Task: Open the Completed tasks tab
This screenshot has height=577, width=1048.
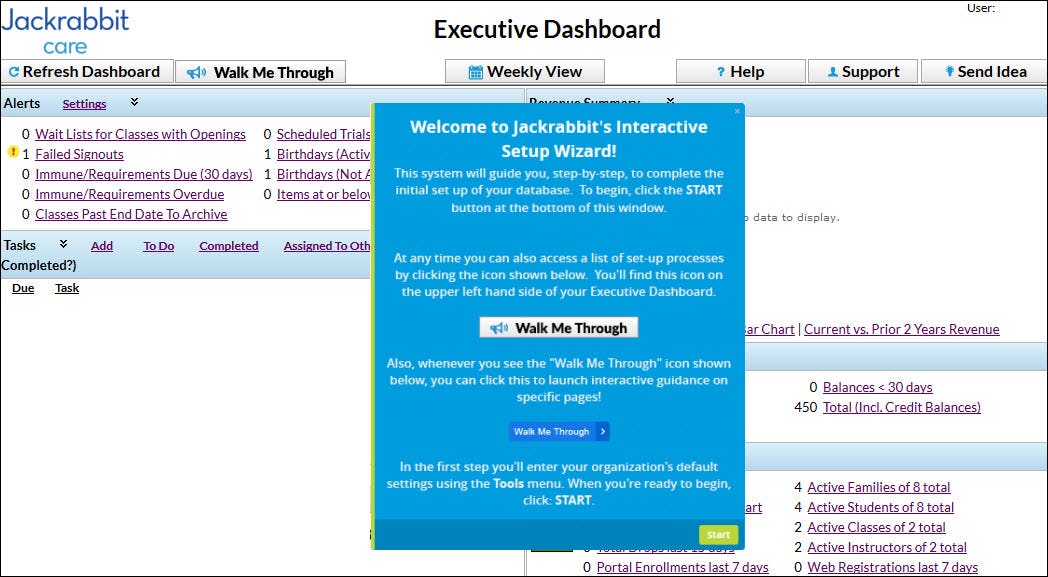Action: [x=228, y=245]
